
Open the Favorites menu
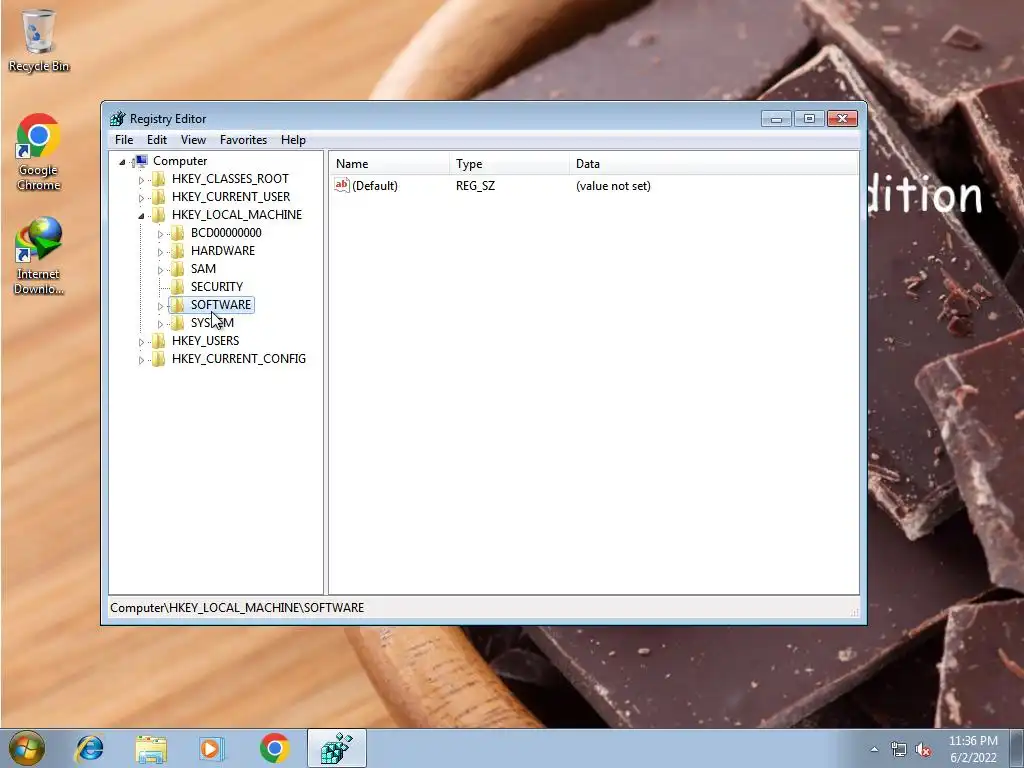click(244, 140)
